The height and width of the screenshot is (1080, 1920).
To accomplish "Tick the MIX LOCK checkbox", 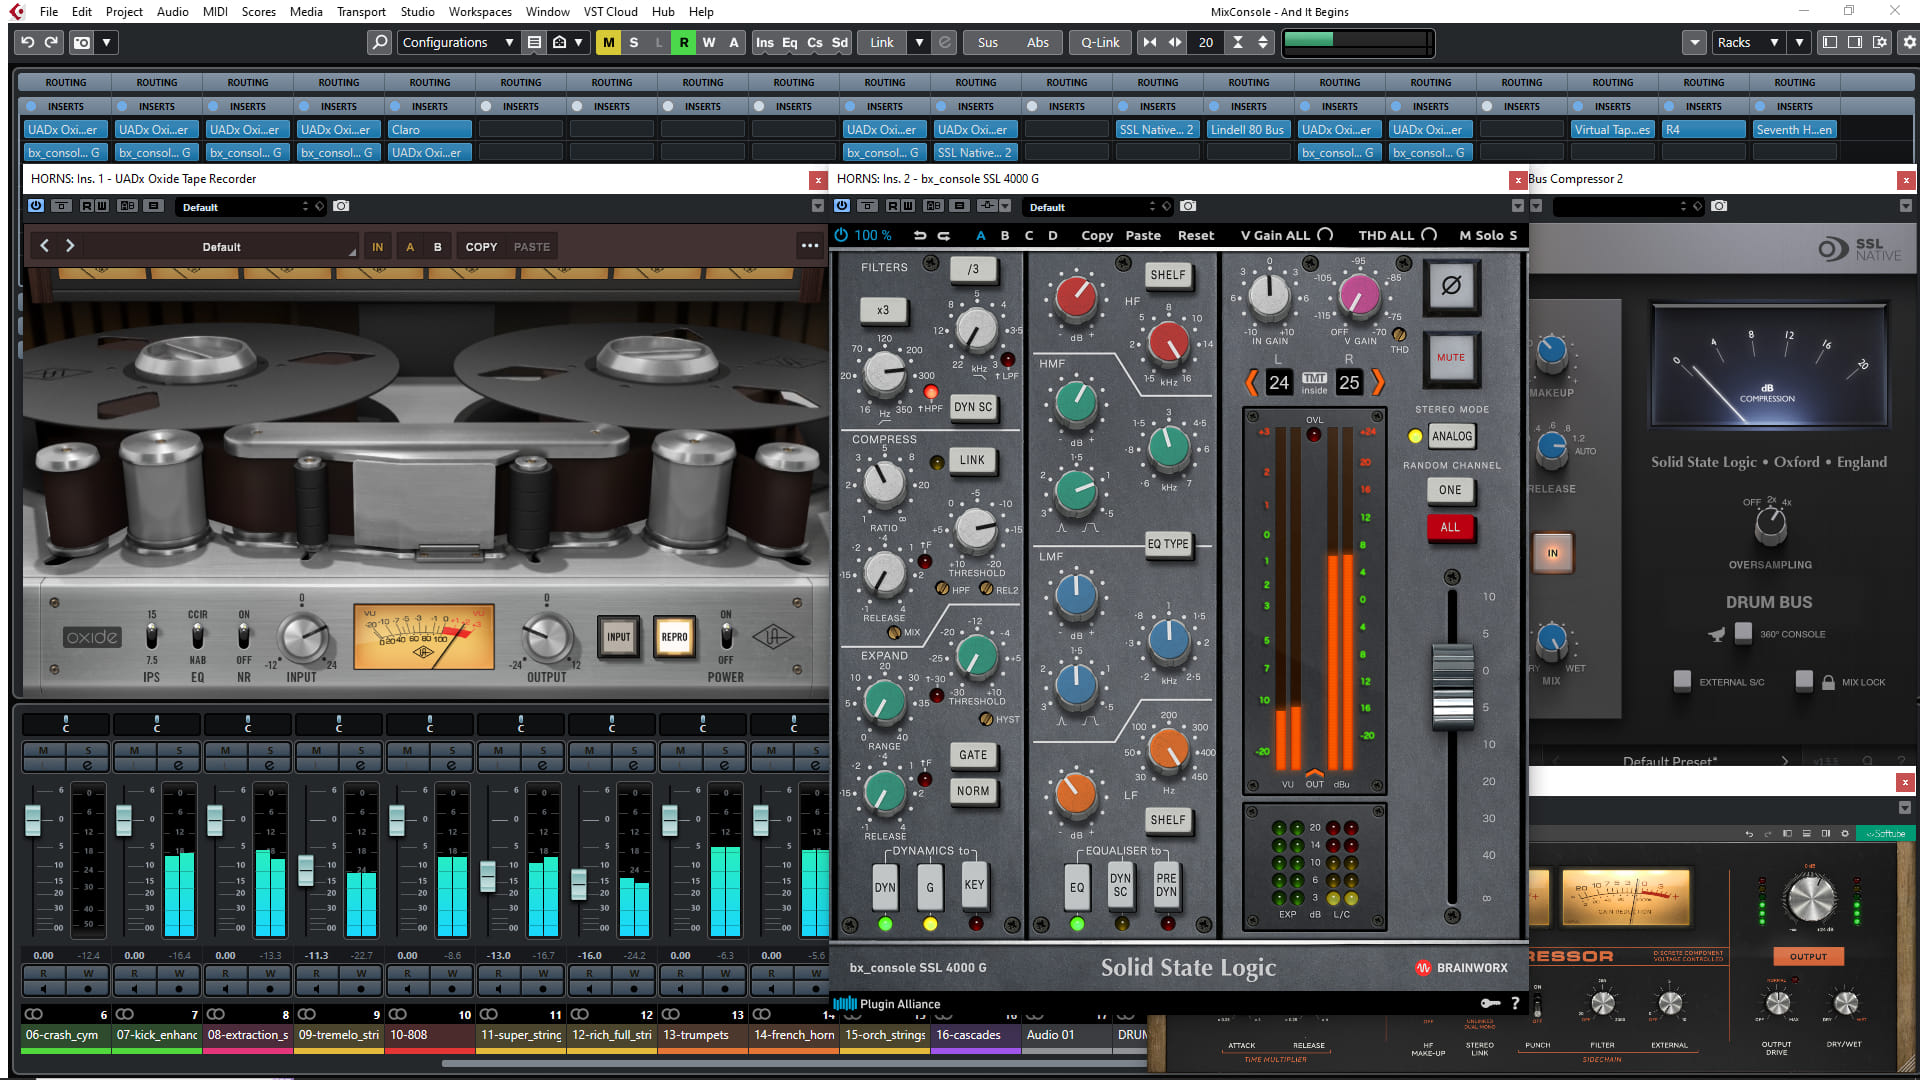I will click(x=1804, y=680).
